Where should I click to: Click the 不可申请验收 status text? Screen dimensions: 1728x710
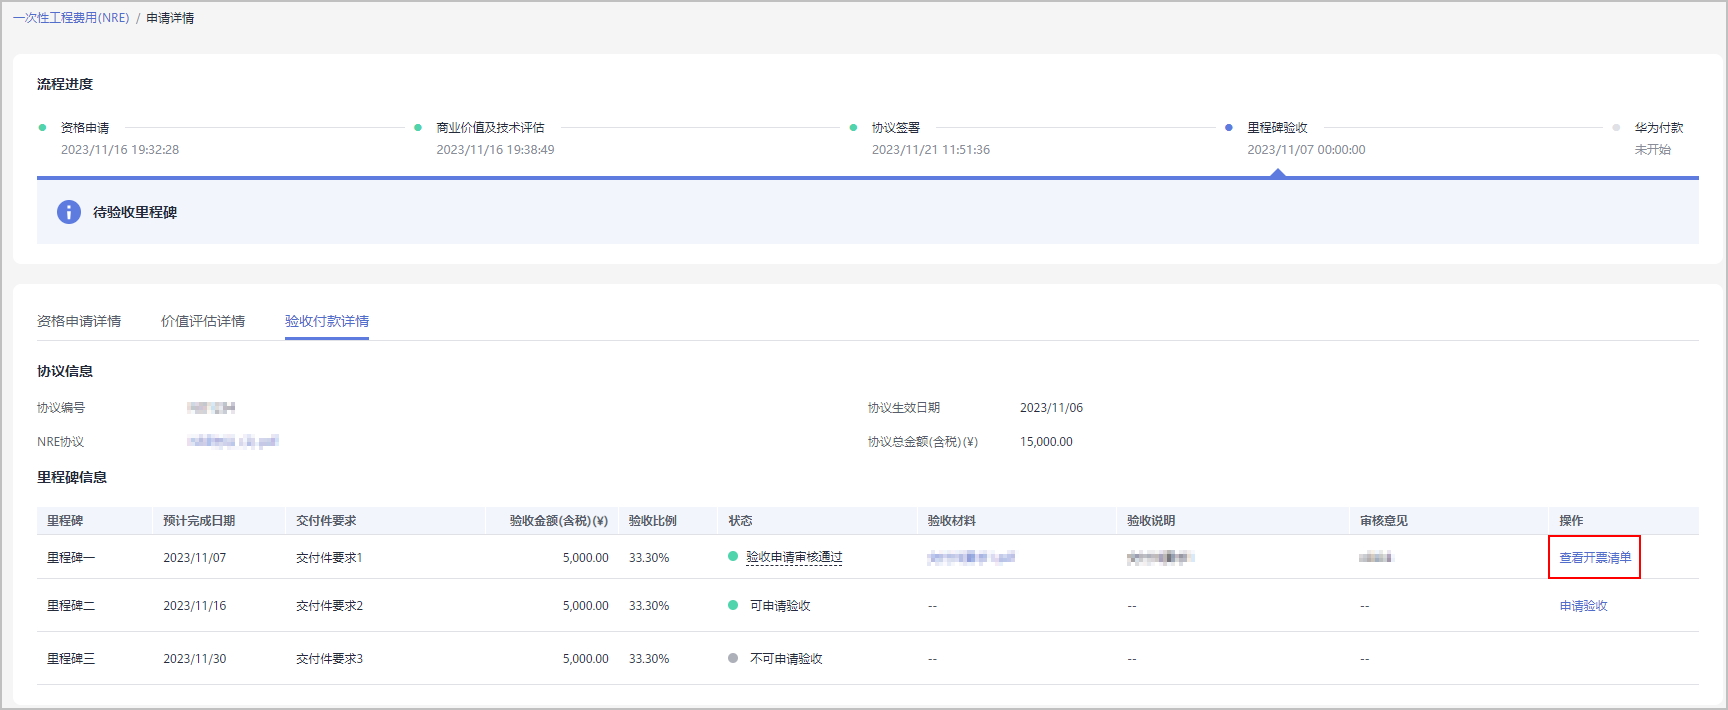(786, 659)
